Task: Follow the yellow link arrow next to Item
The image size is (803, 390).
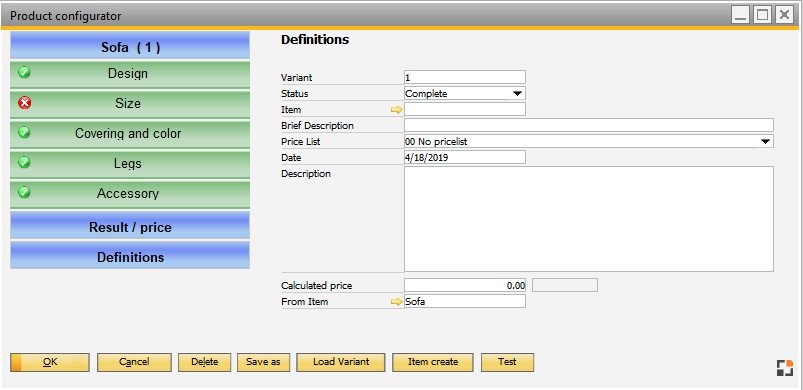Action: (397, 110)
